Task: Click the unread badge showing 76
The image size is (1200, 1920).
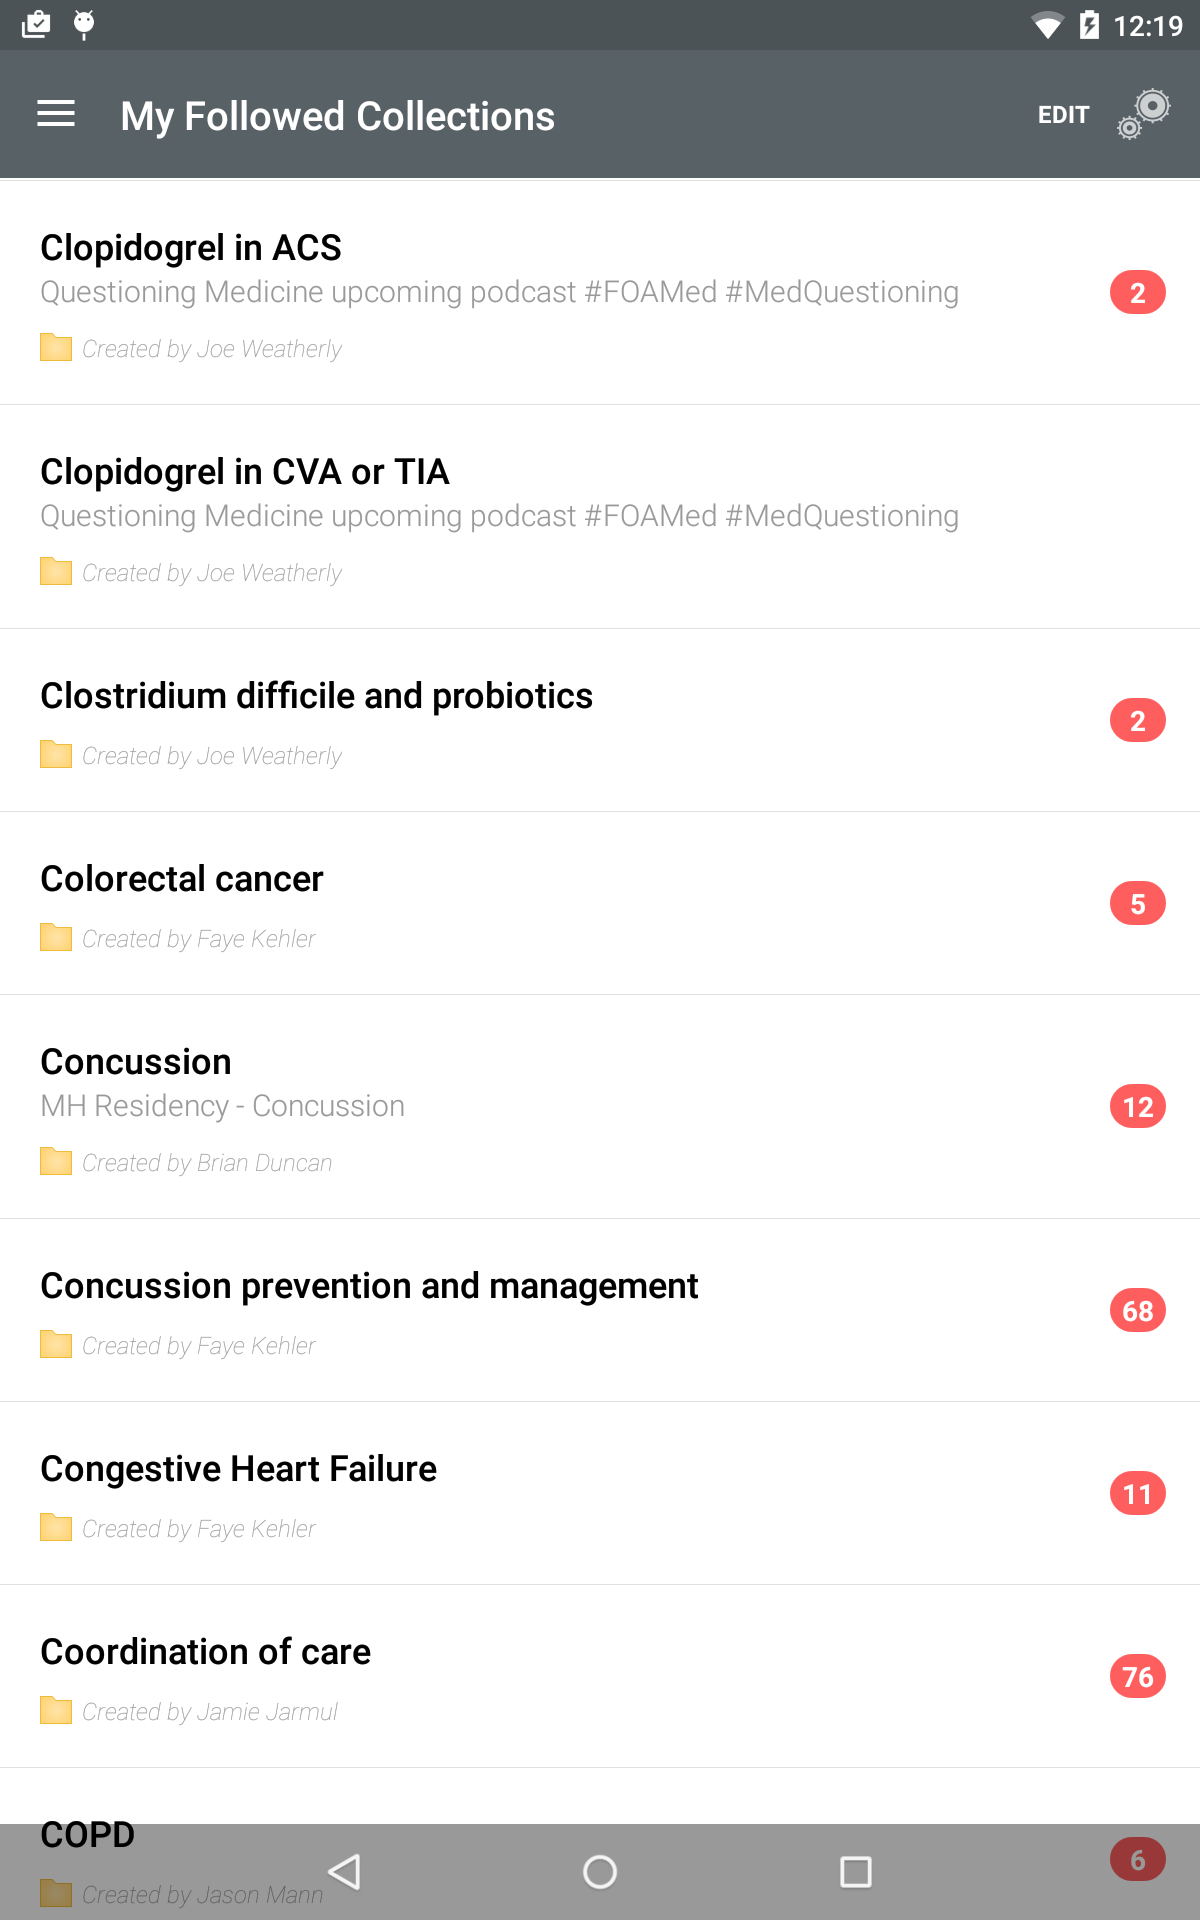Action: (1137, 1676)
